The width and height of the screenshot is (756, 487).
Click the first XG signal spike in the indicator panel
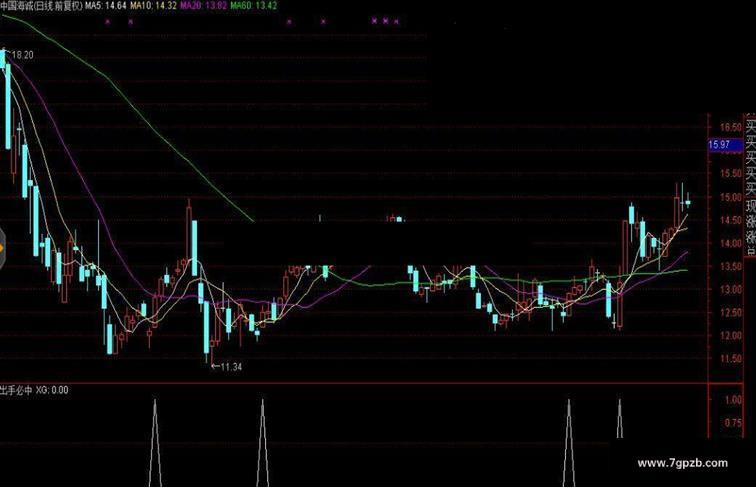coord(155,443)
